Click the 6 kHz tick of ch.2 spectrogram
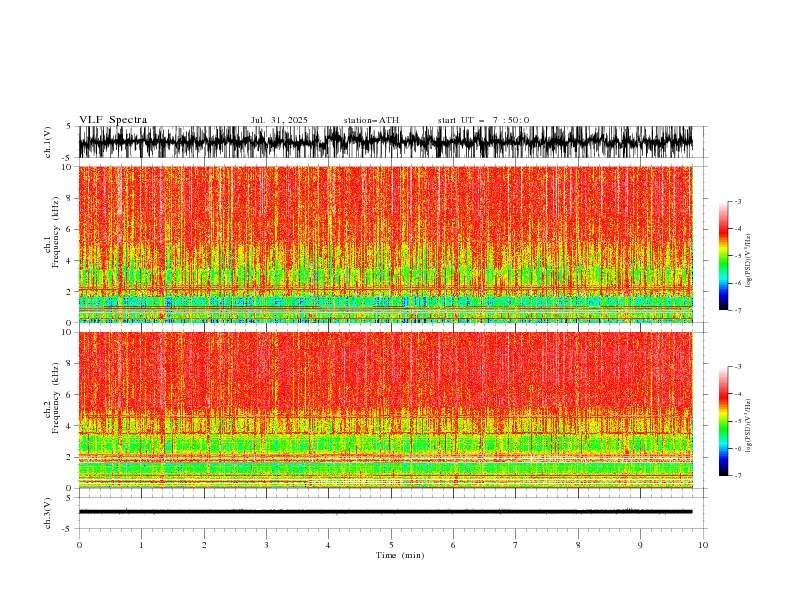 pyautogui.click(x=71, y=394)
